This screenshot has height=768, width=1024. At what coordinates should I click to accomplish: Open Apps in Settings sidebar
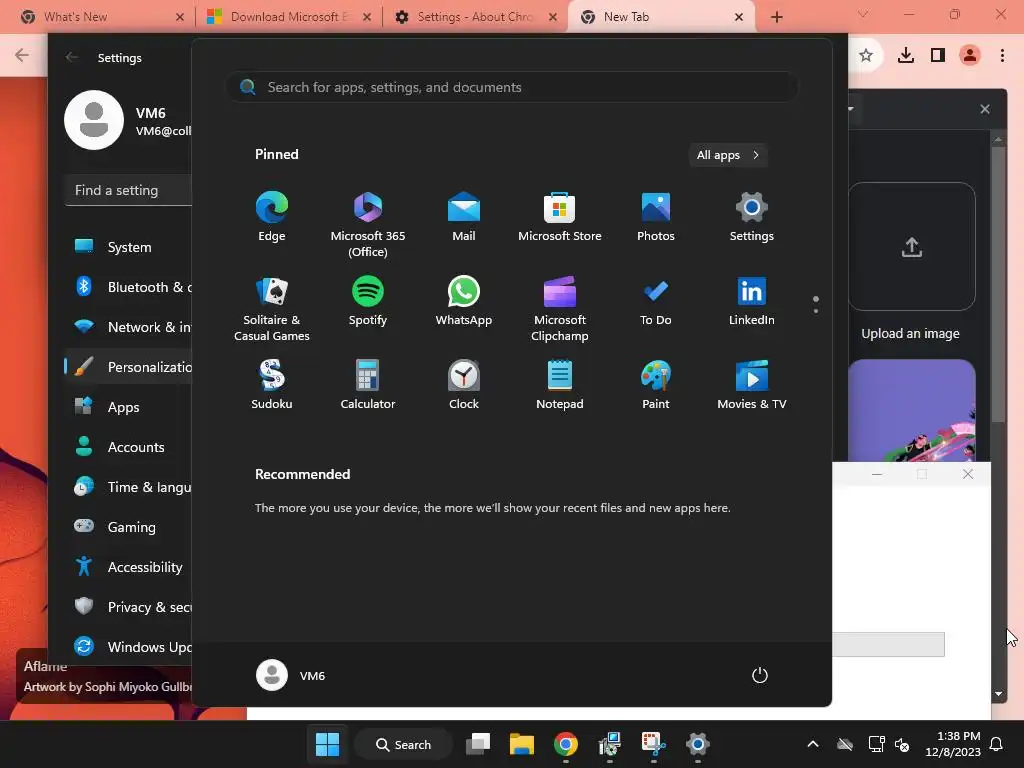pos(129,407)
